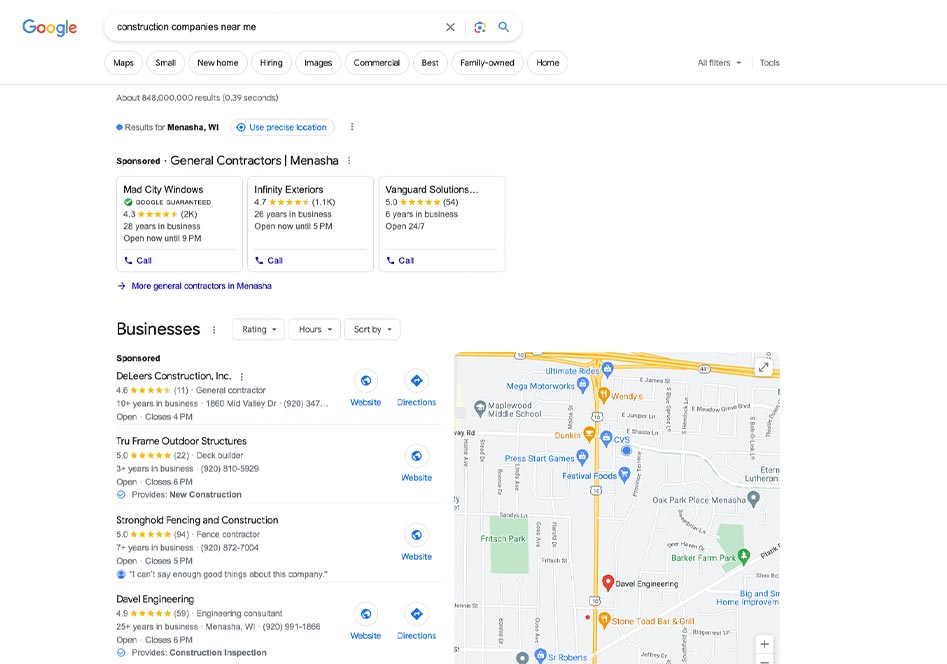This screenshot has height=664, width=947.
Task: Clear the search query with X icon
Action: 451,27
